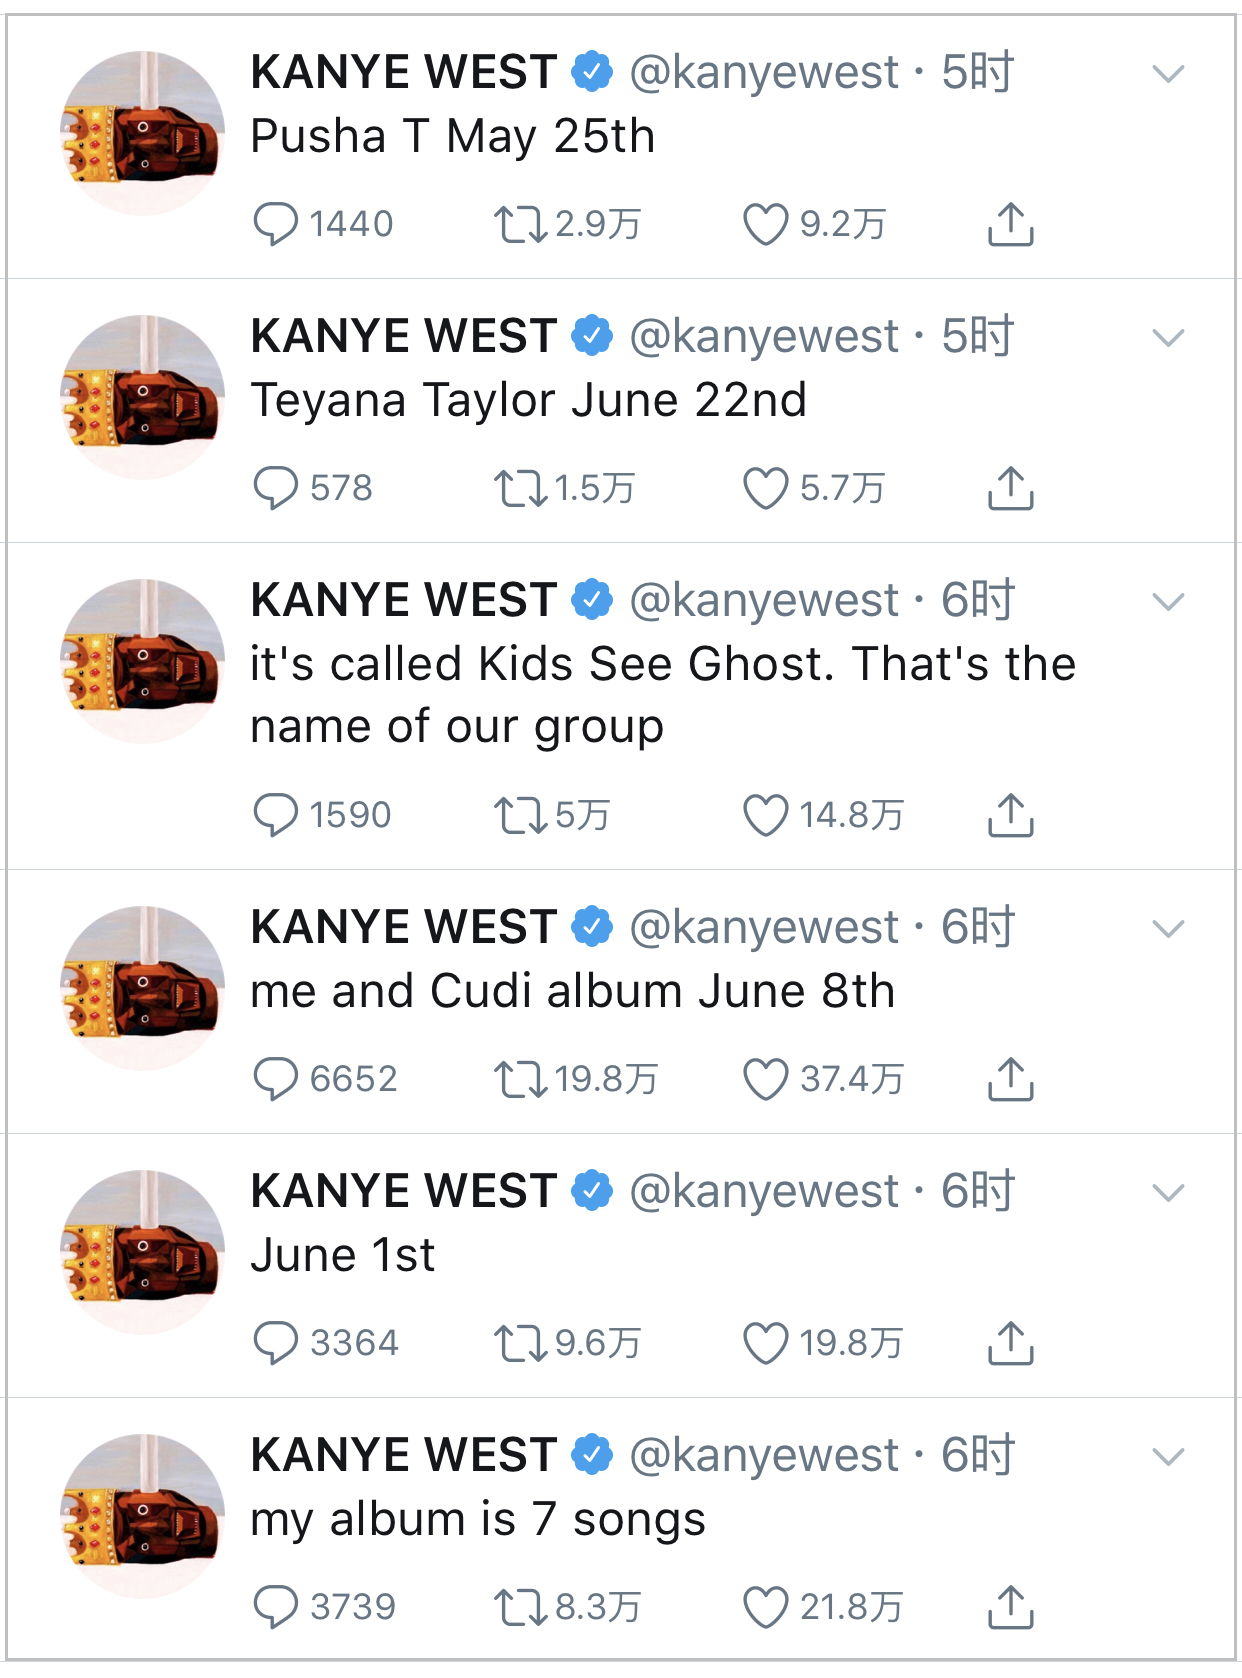
Task: Like the Kids See Ghost tweet
Action: 765,815
